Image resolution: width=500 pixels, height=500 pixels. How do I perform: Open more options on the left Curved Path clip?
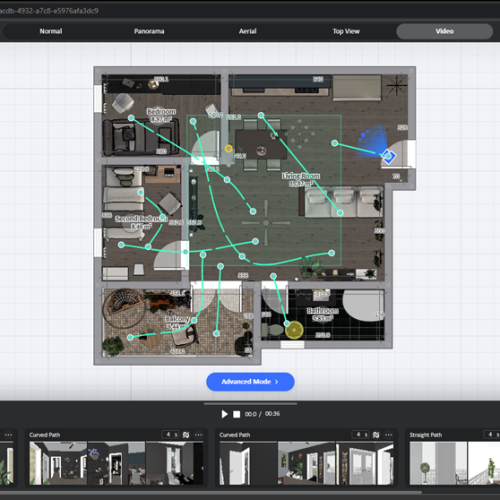click(199, 435)
